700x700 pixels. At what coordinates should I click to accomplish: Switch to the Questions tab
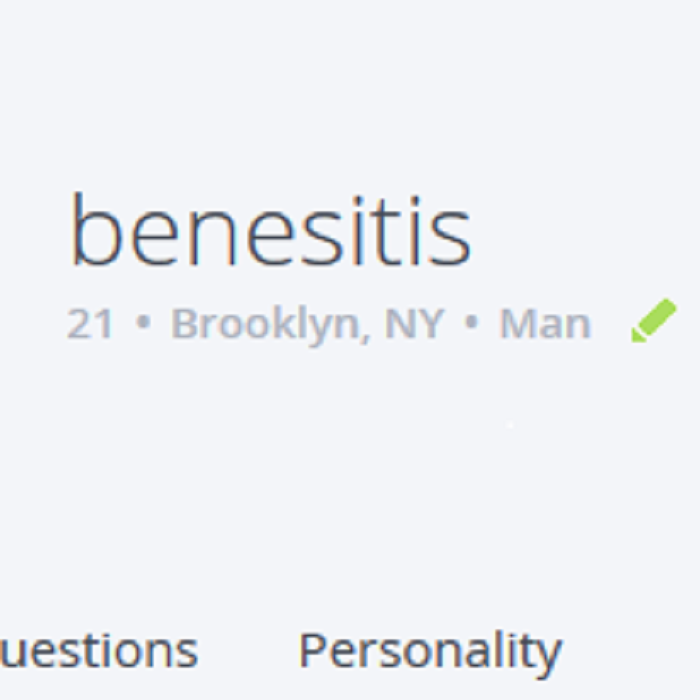coord(99,652)
